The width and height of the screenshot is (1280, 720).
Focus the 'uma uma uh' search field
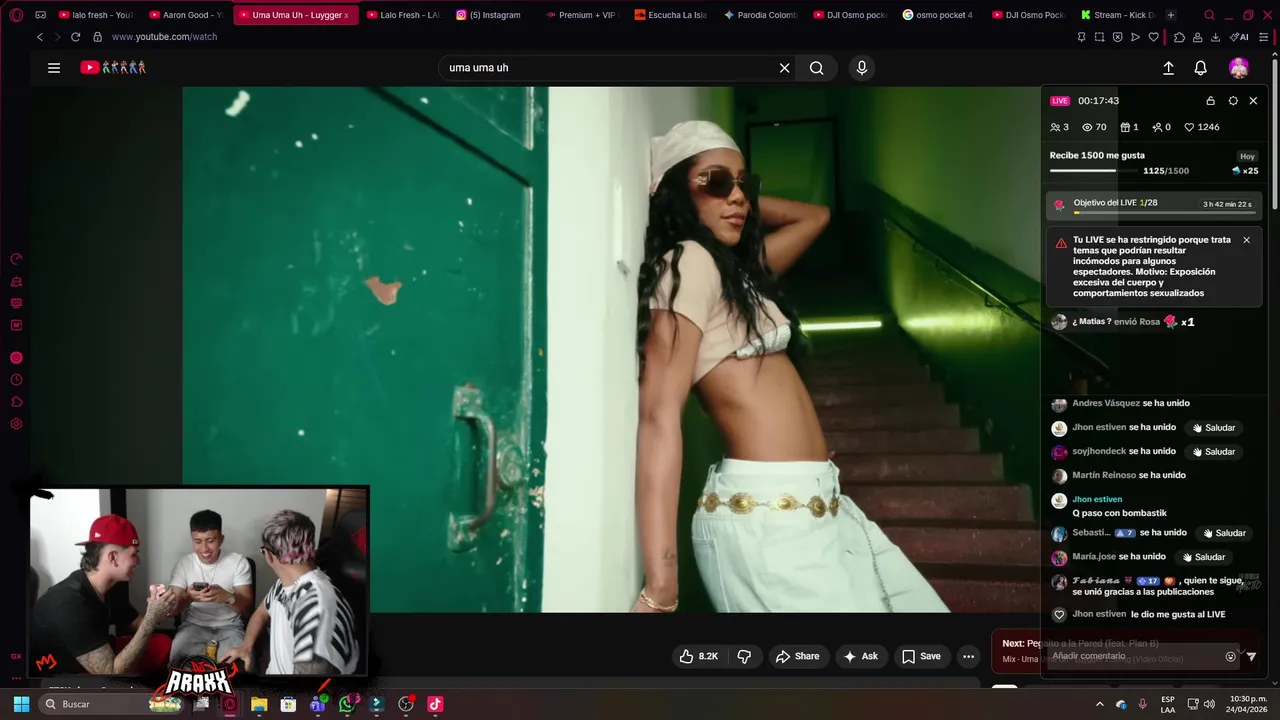(x=606, y=68)
